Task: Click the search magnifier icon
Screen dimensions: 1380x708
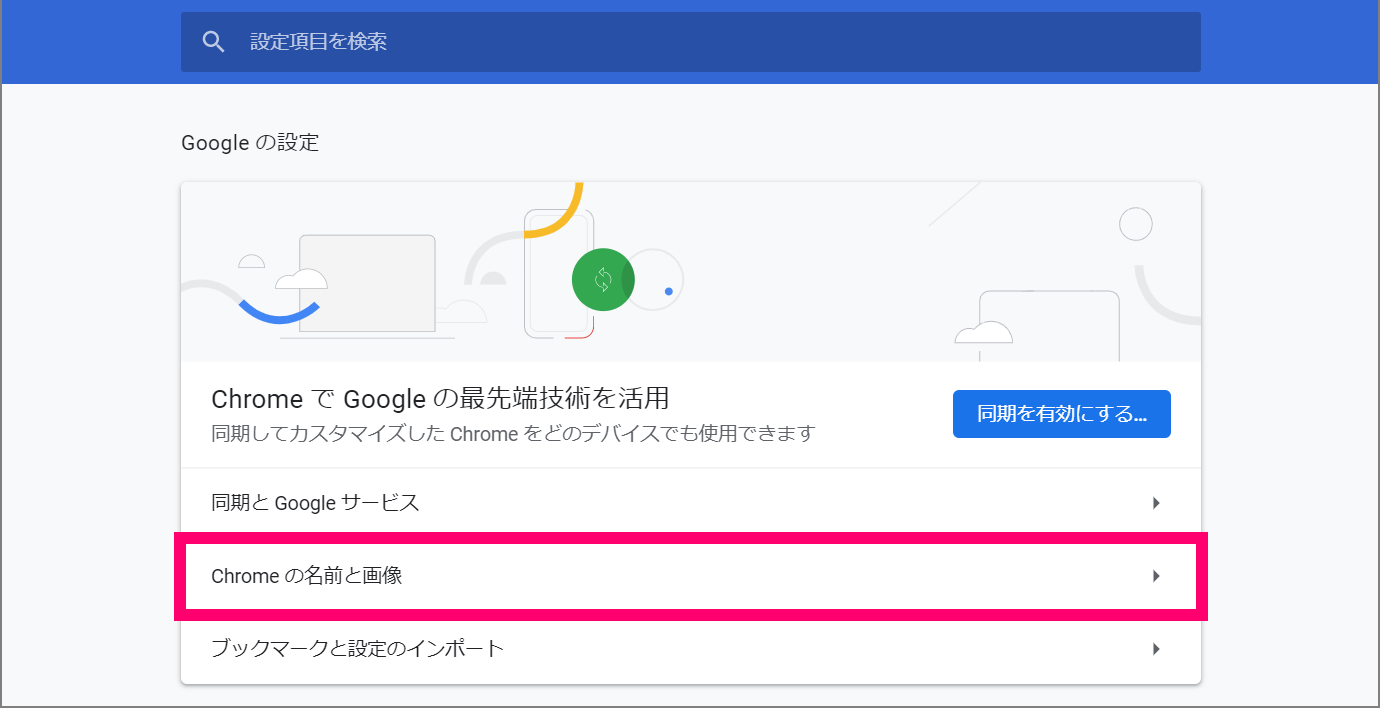Action: [213, 41]
